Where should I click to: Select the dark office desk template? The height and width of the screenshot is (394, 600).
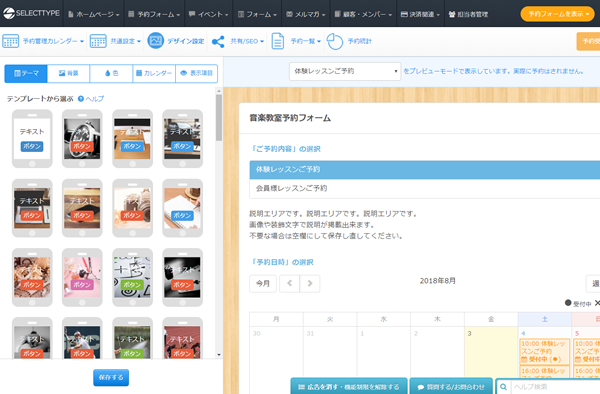coord(183,138)
